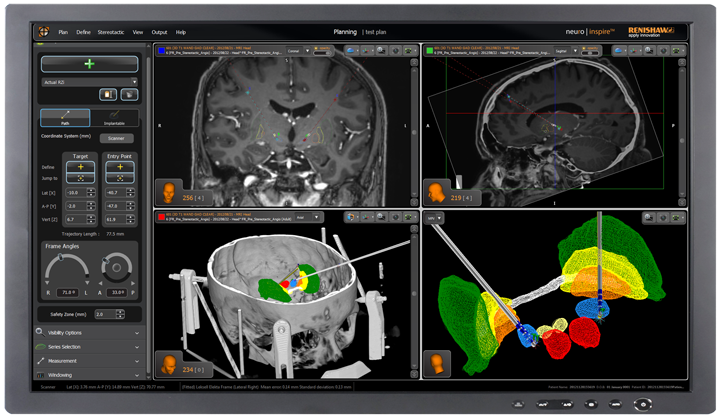Select the Path trajectory mode
720x417 pixels.
[x=64, y=120]
